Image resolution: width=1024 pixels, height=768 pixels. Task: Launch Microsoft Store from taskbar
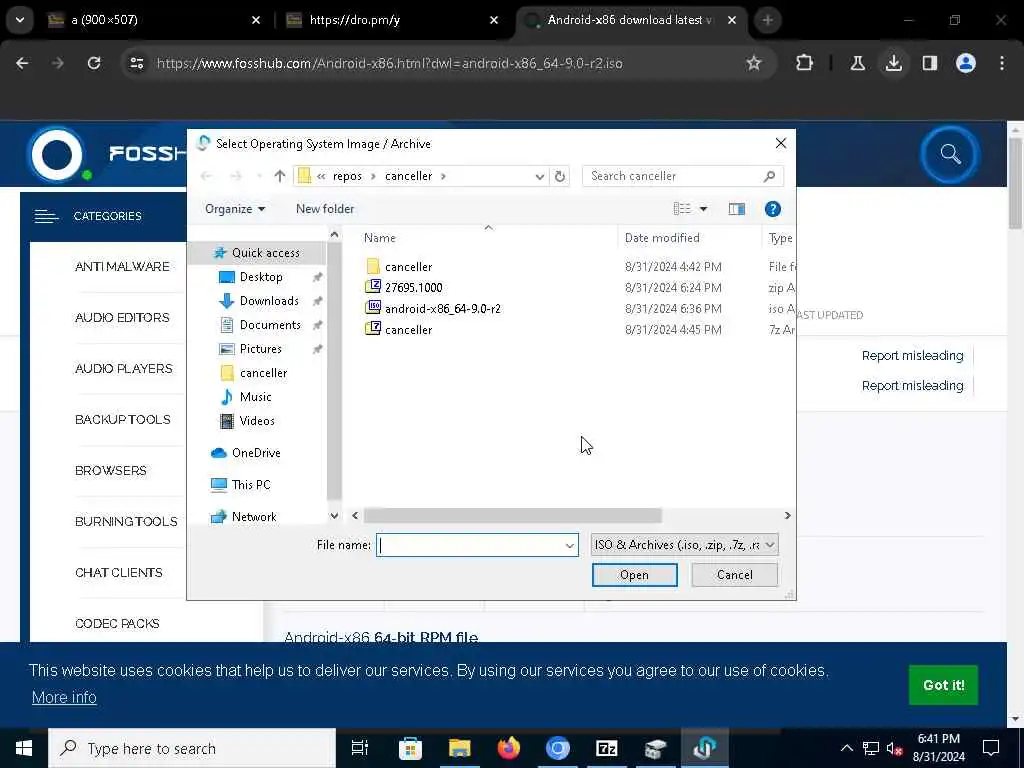410,748
